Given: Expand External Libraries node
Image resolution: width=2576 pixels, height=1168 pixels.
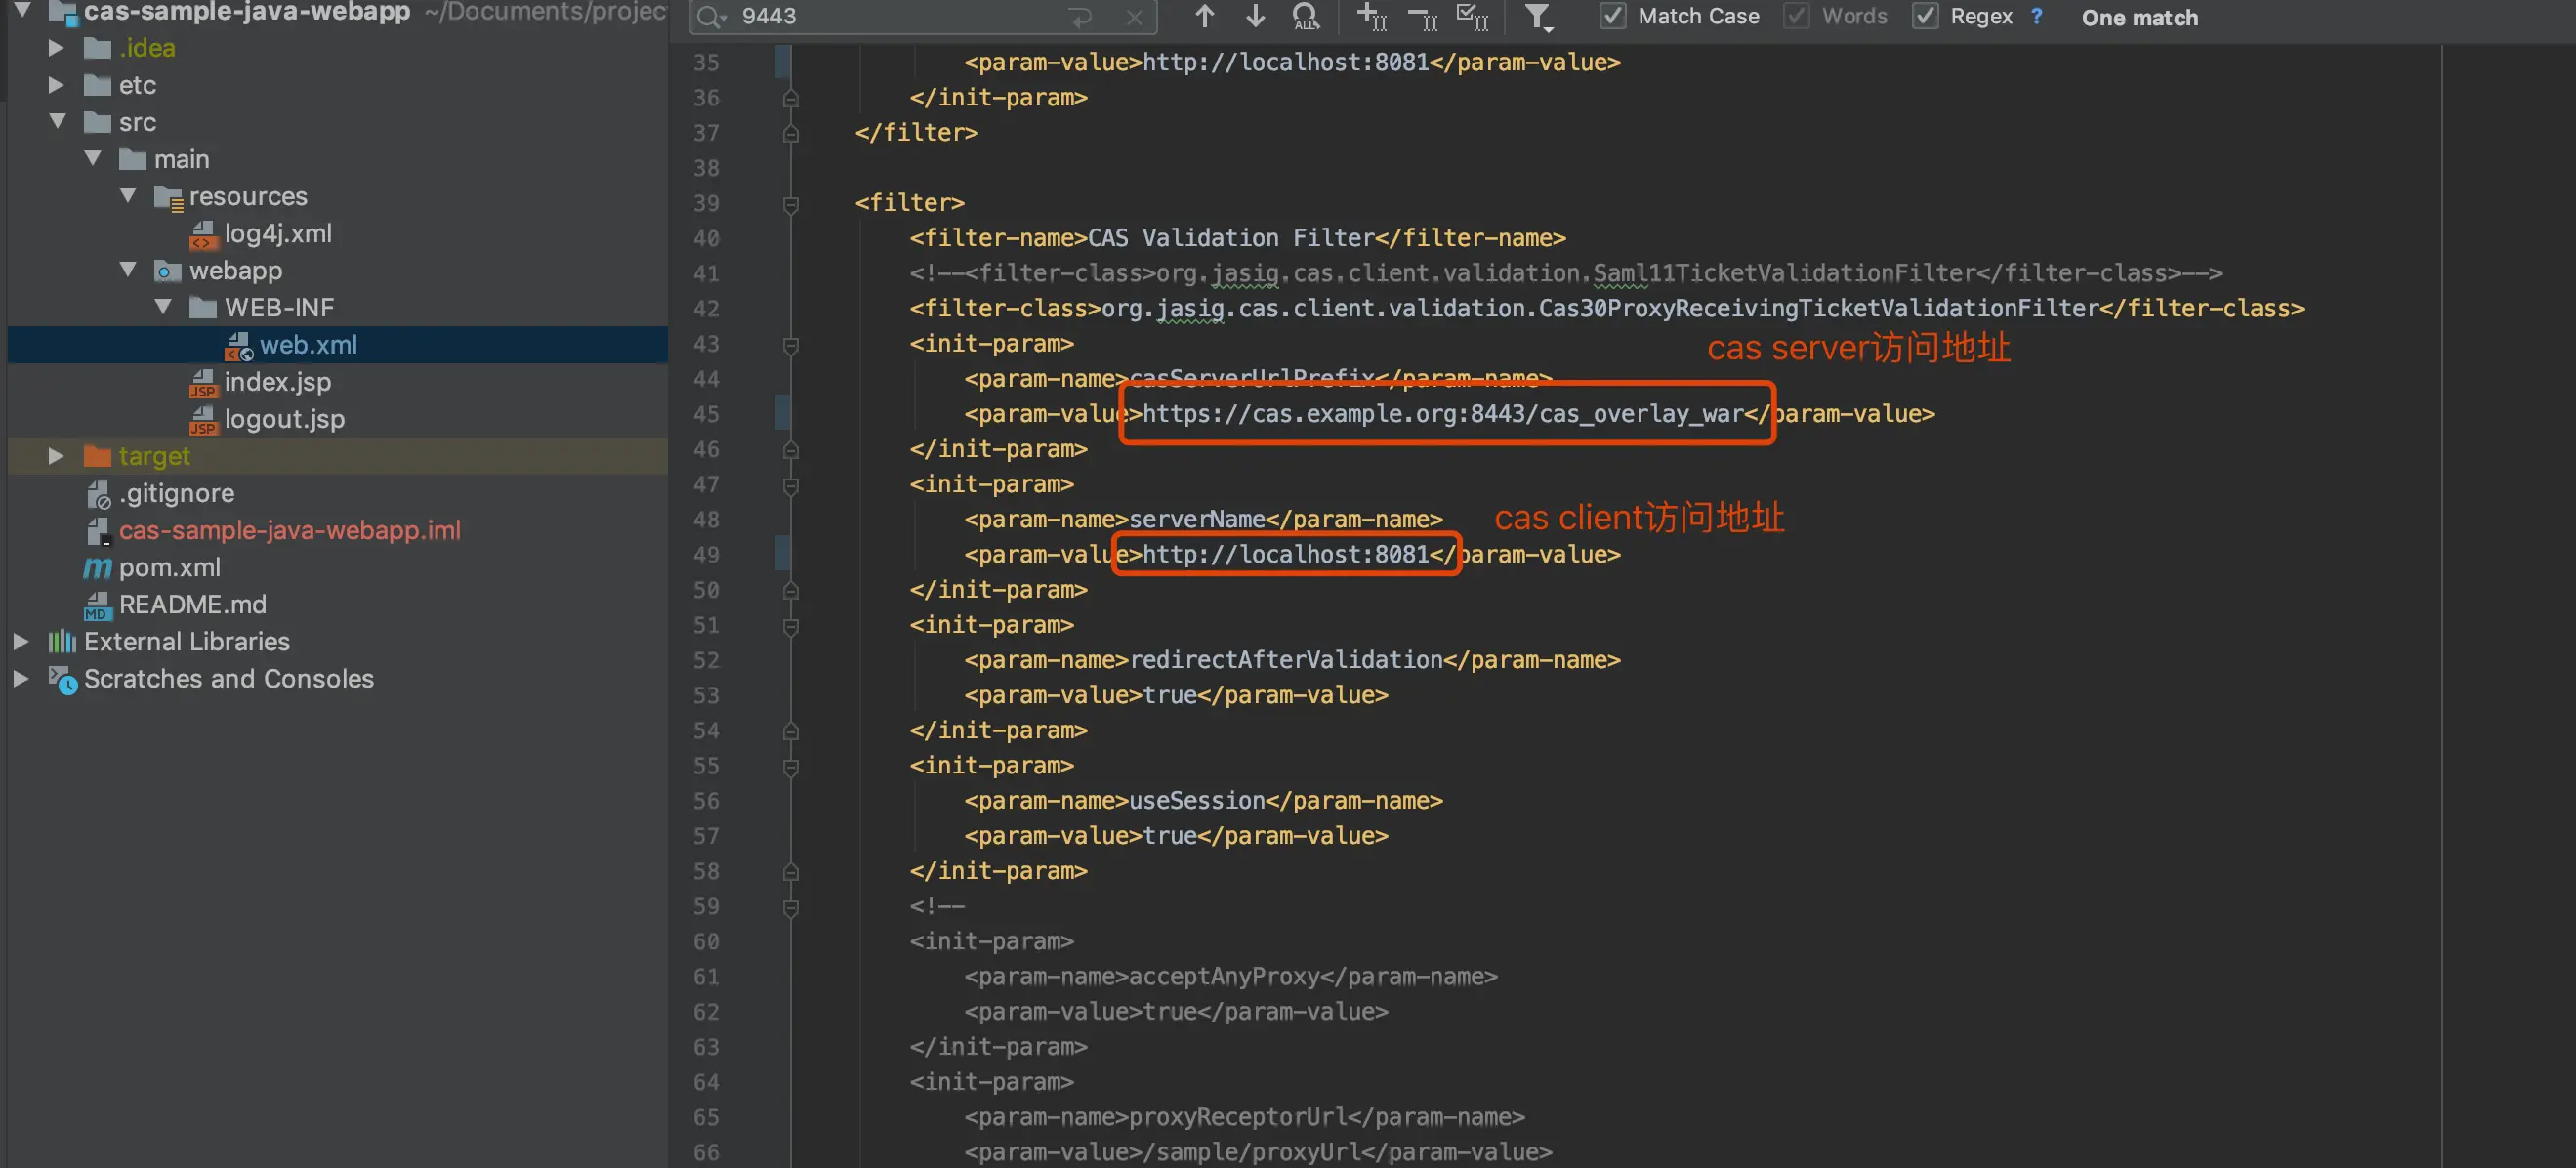Looking at the screenshot, I should pyautogui.click(x=20, y=641).
